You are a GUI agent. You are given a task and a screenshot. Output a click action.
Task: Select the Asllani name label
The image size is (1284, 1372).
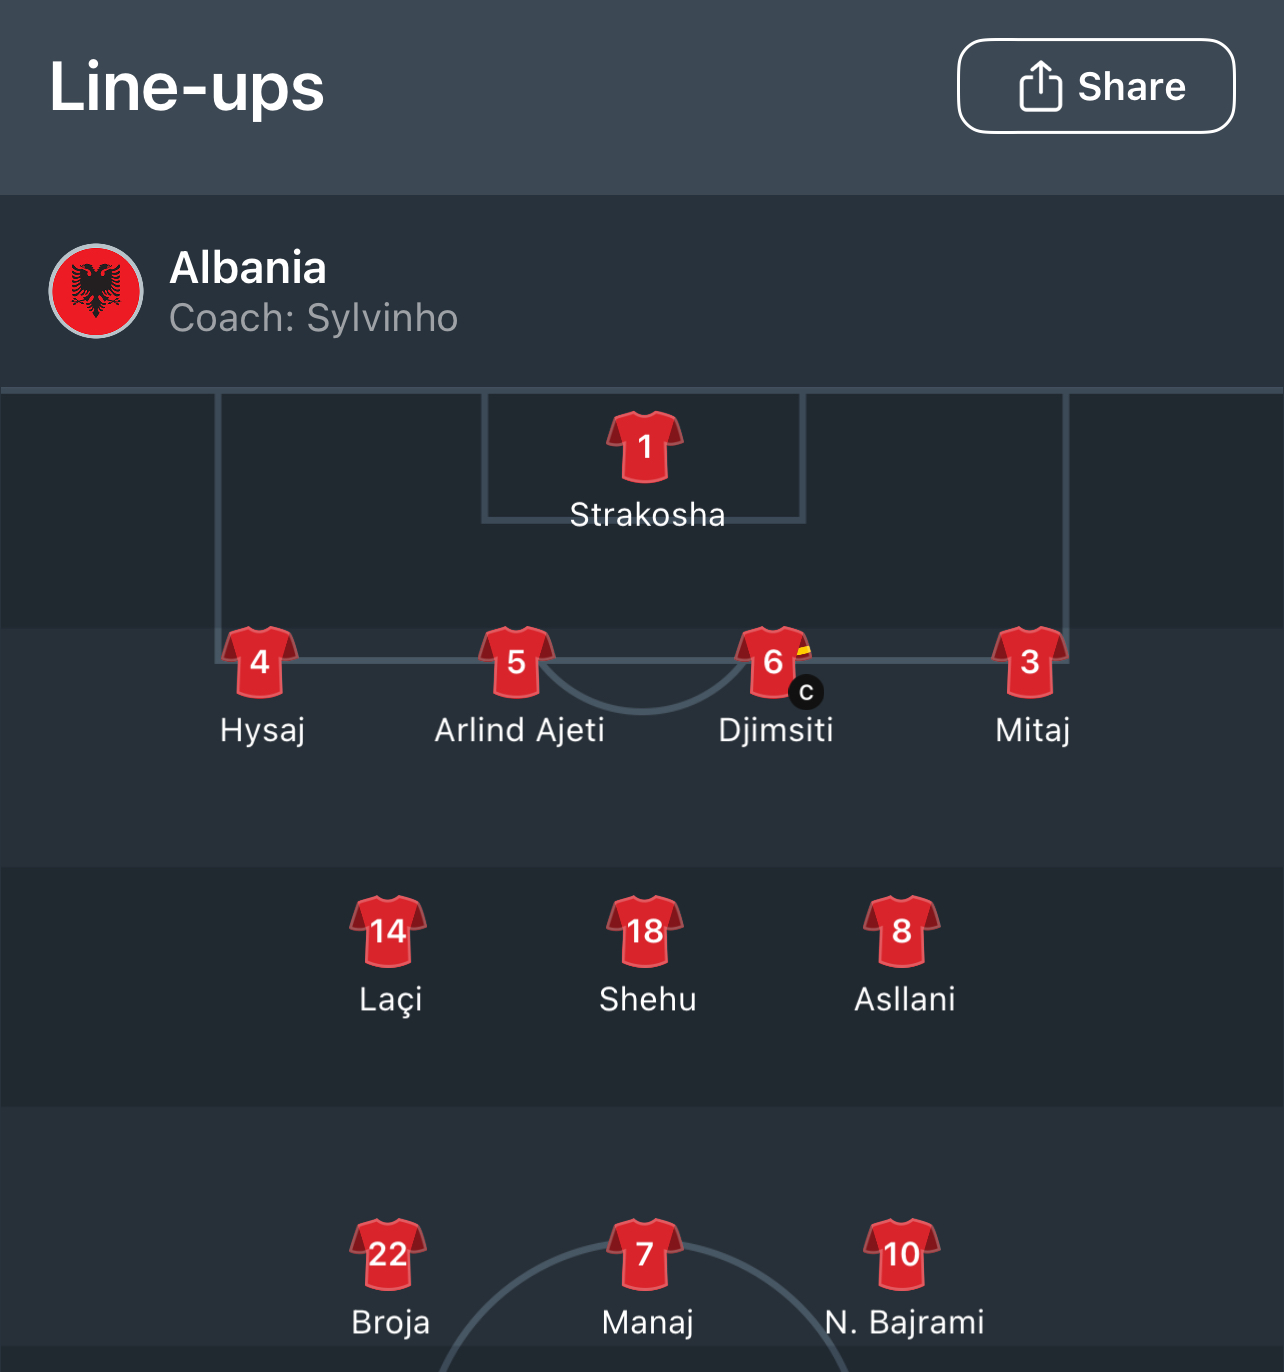[x=904, y=999]
